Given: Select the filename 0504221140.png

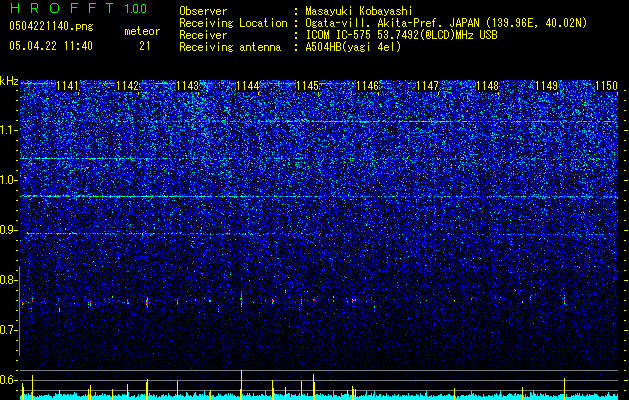Looking at the screenshot, I should (51, 26).
